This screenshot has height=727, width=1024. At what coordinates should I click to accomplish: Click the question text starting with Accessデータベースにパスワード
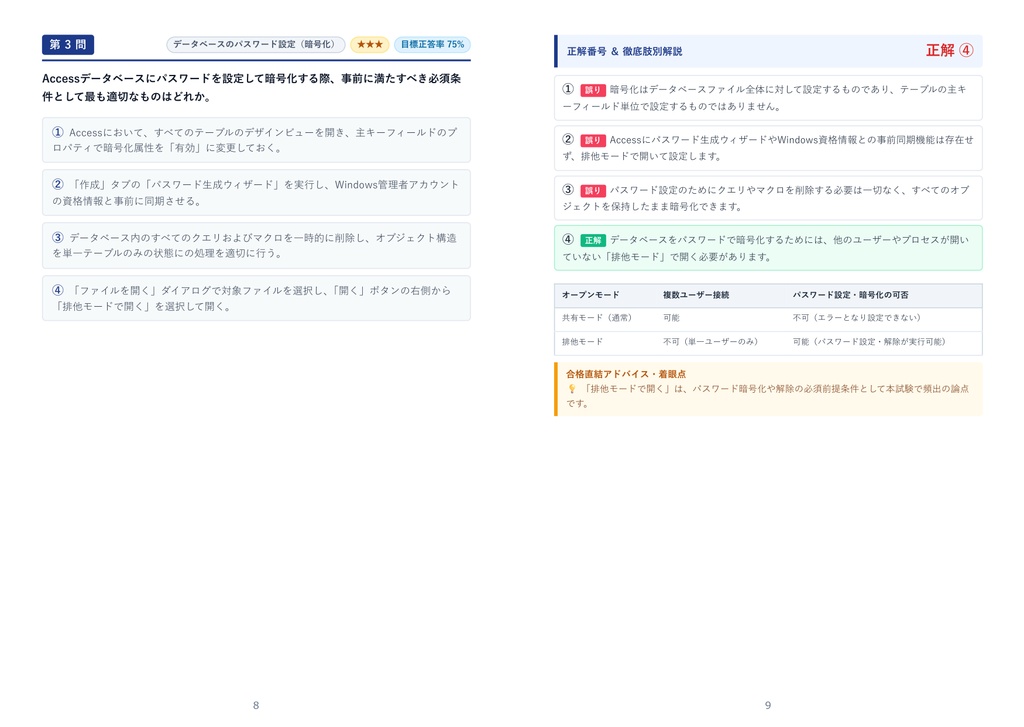[x=251, y=87]
